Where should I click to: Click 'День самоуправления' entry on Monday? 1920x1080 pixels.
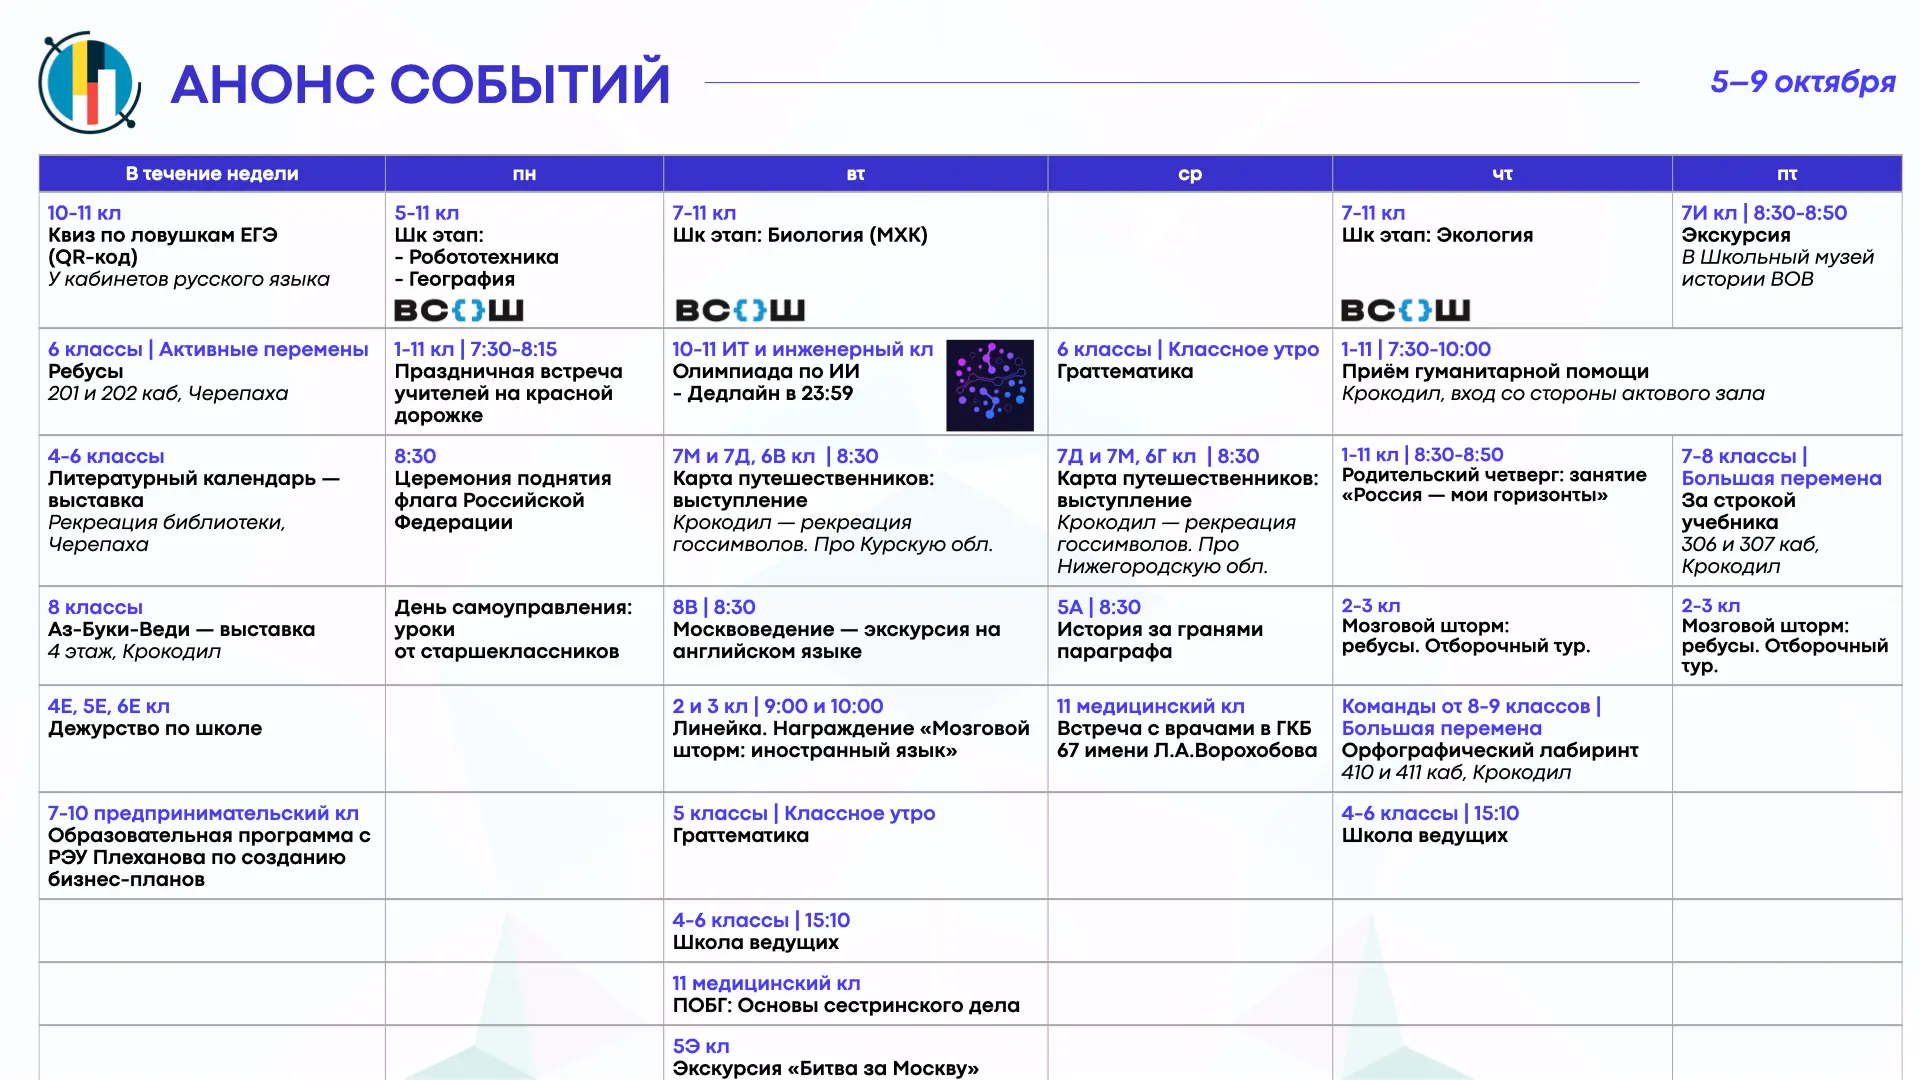tap(513, 629)
